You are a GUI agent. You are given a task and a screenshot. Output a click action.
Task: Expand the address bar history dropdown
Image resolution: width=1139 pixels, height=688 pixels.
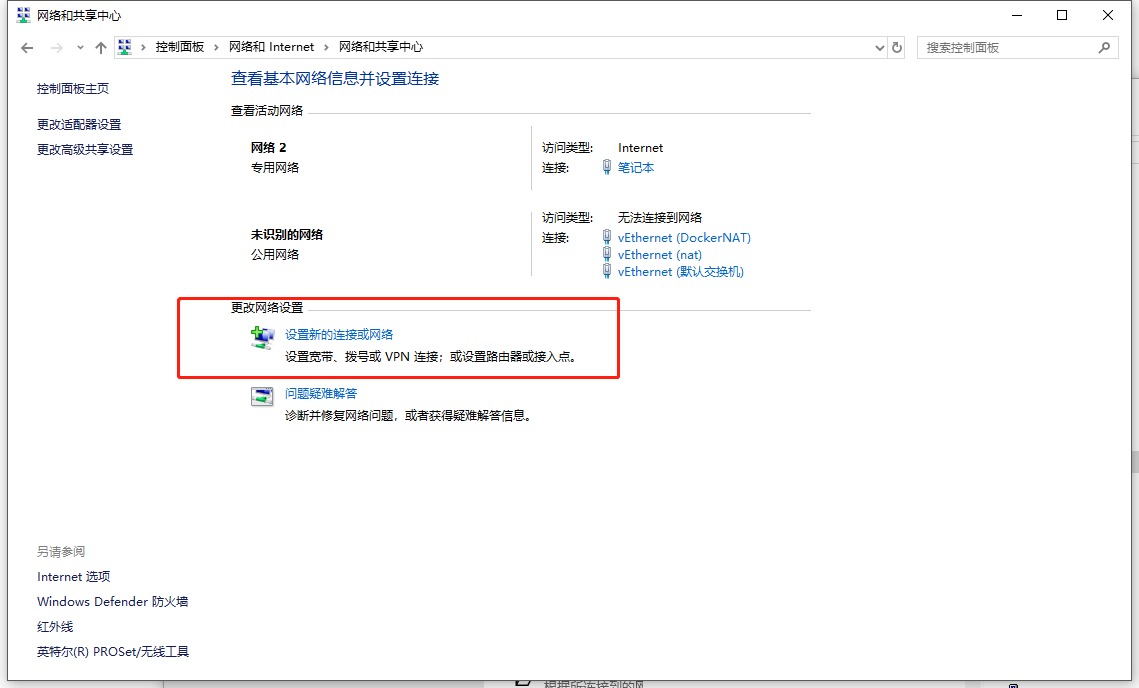tap(879, 47)
